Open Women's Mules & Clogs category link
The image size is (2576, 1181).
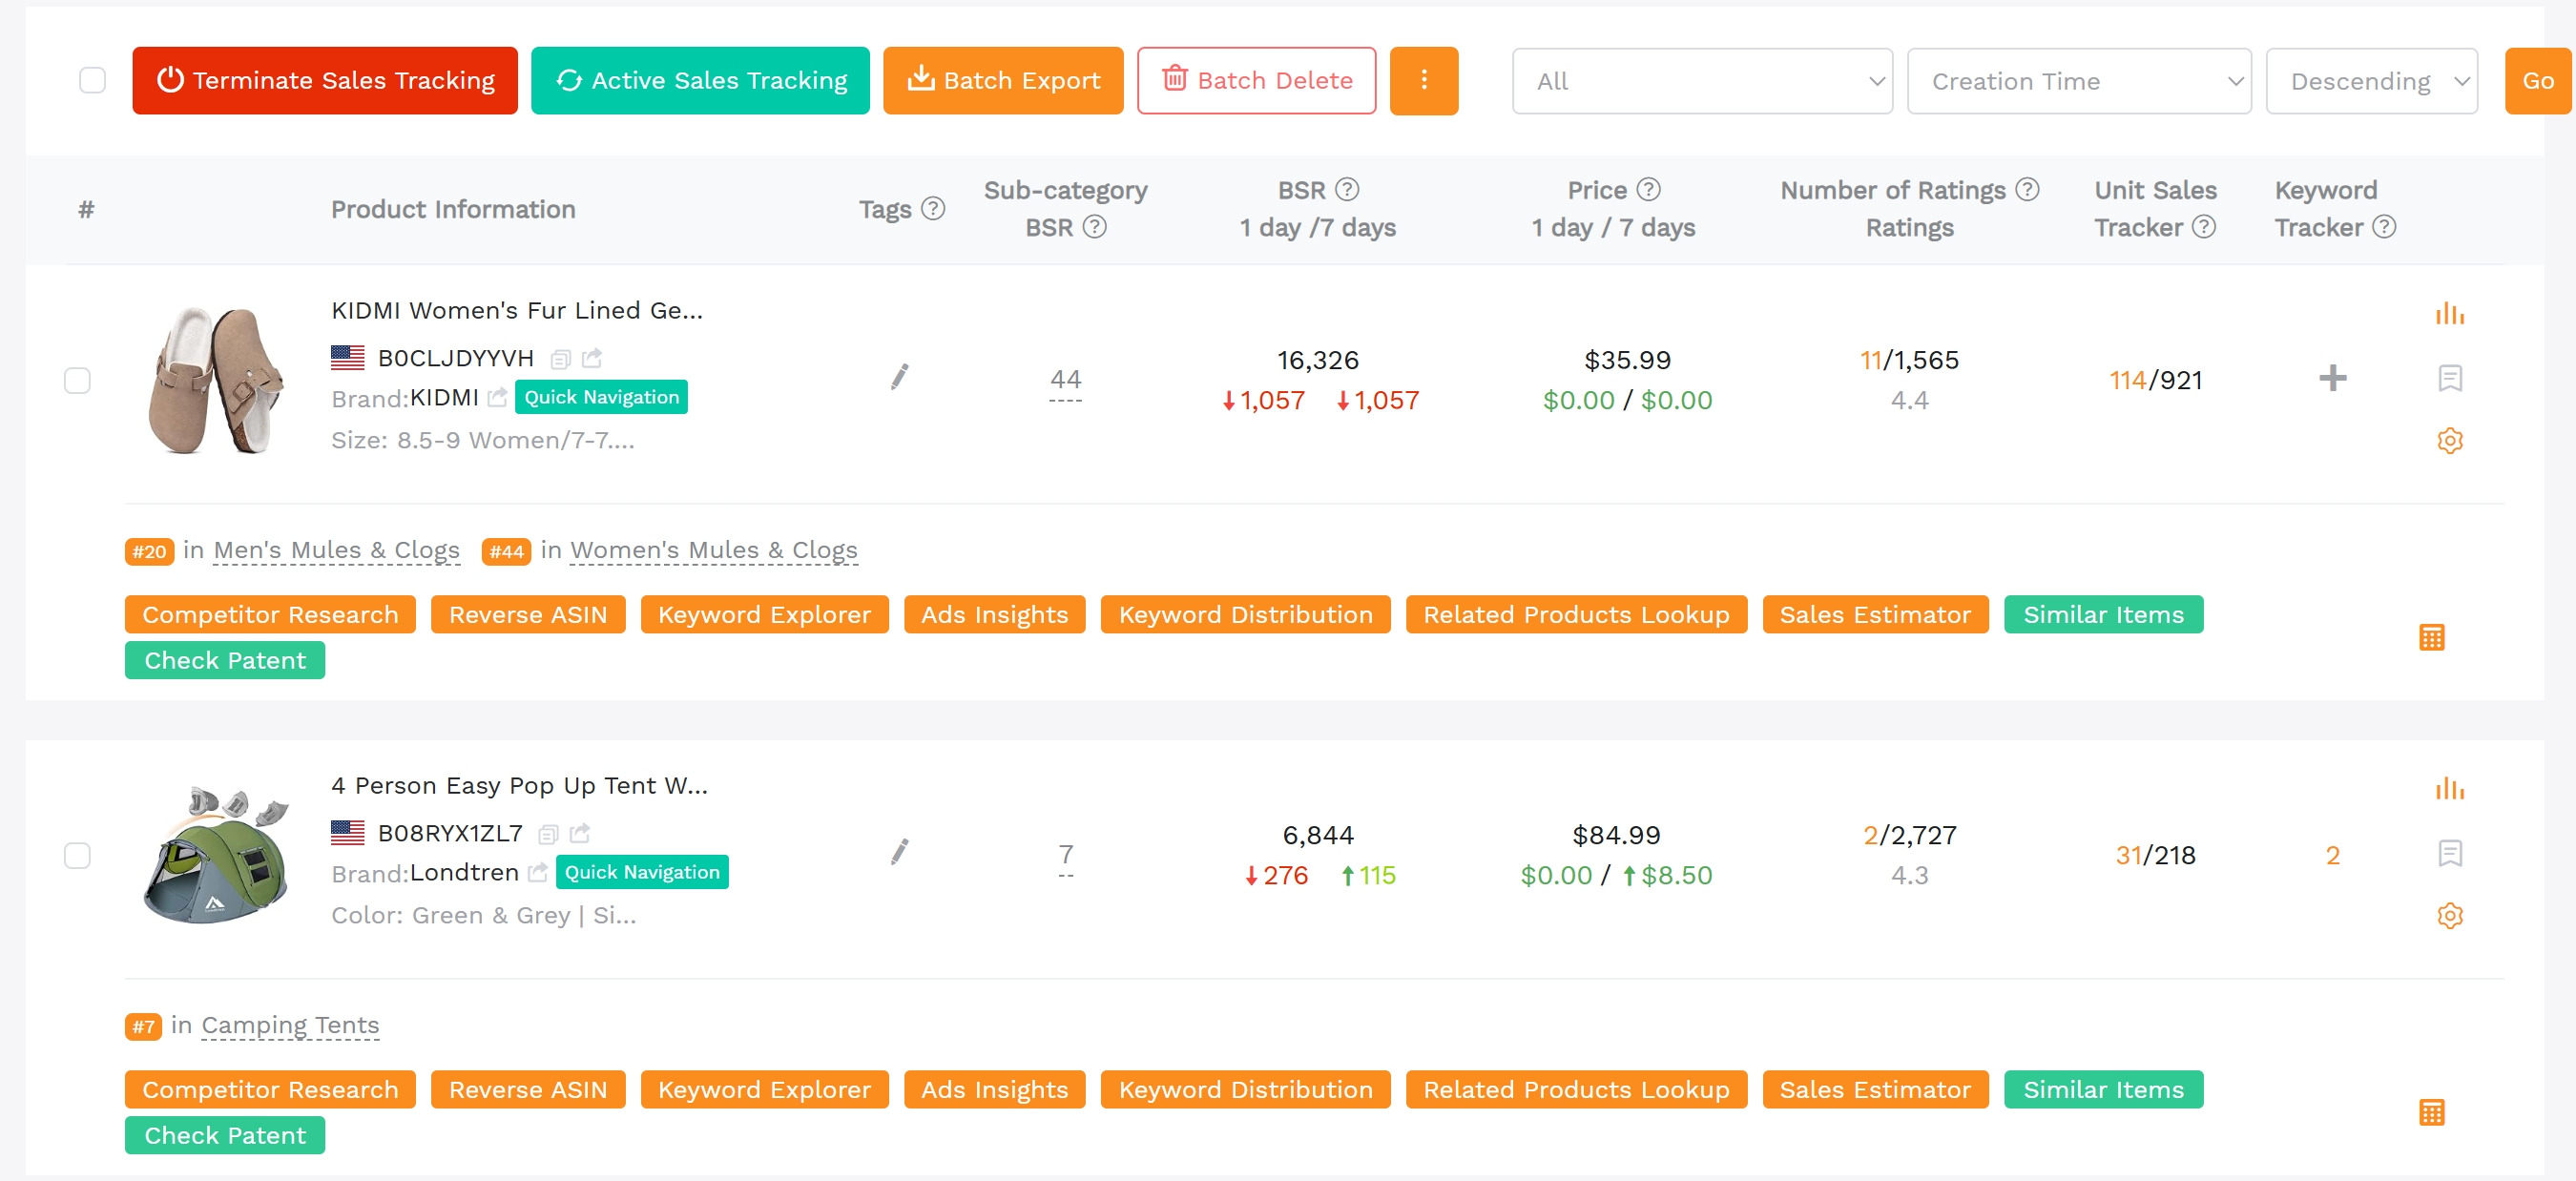click(713, 550)
